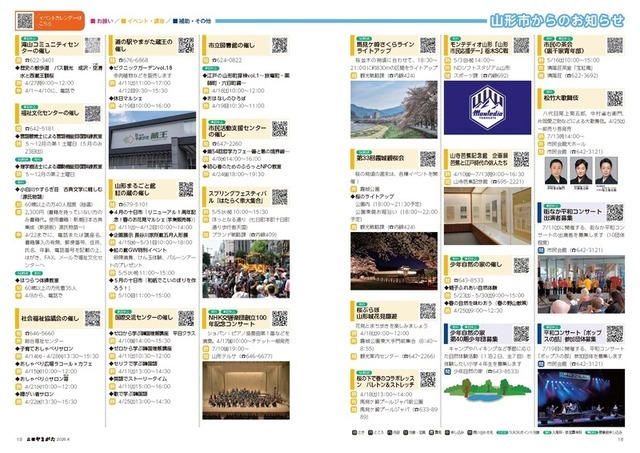640x453 pixels.
Task: Click QR code beside 市民活動支援センターの催し
Action: (280, 129)
